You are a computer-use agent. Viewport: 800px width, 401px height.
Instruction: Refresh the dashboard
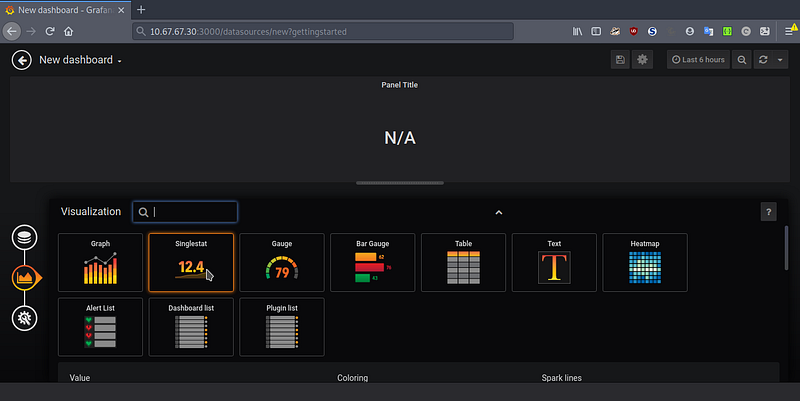click(763, 60)
